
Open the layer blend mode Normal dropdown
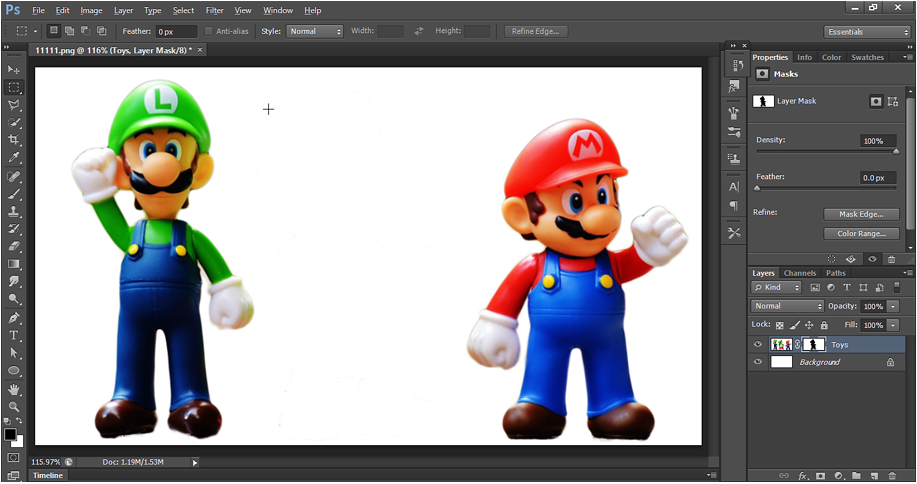click(x=787, y=306)
